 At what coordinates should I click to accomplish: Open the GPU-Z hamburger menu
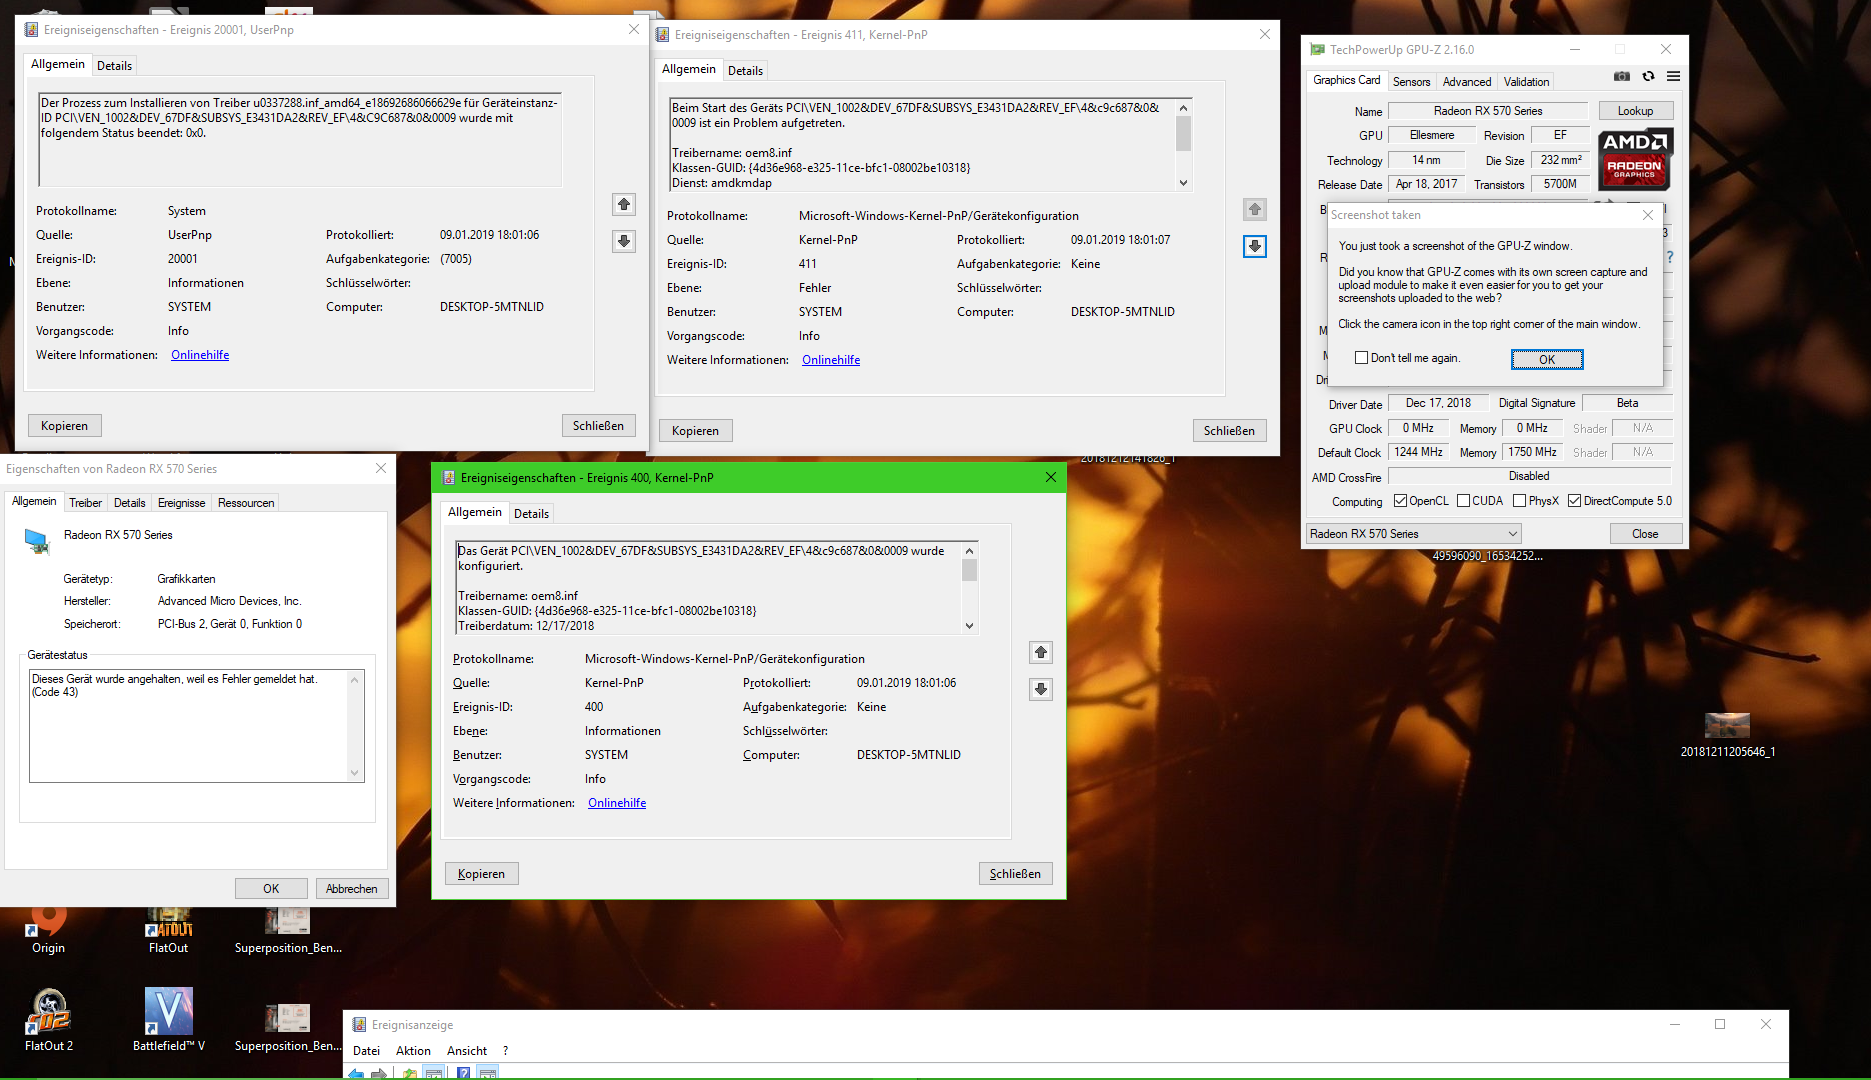pyautogui.click(x=1673, y=77)
